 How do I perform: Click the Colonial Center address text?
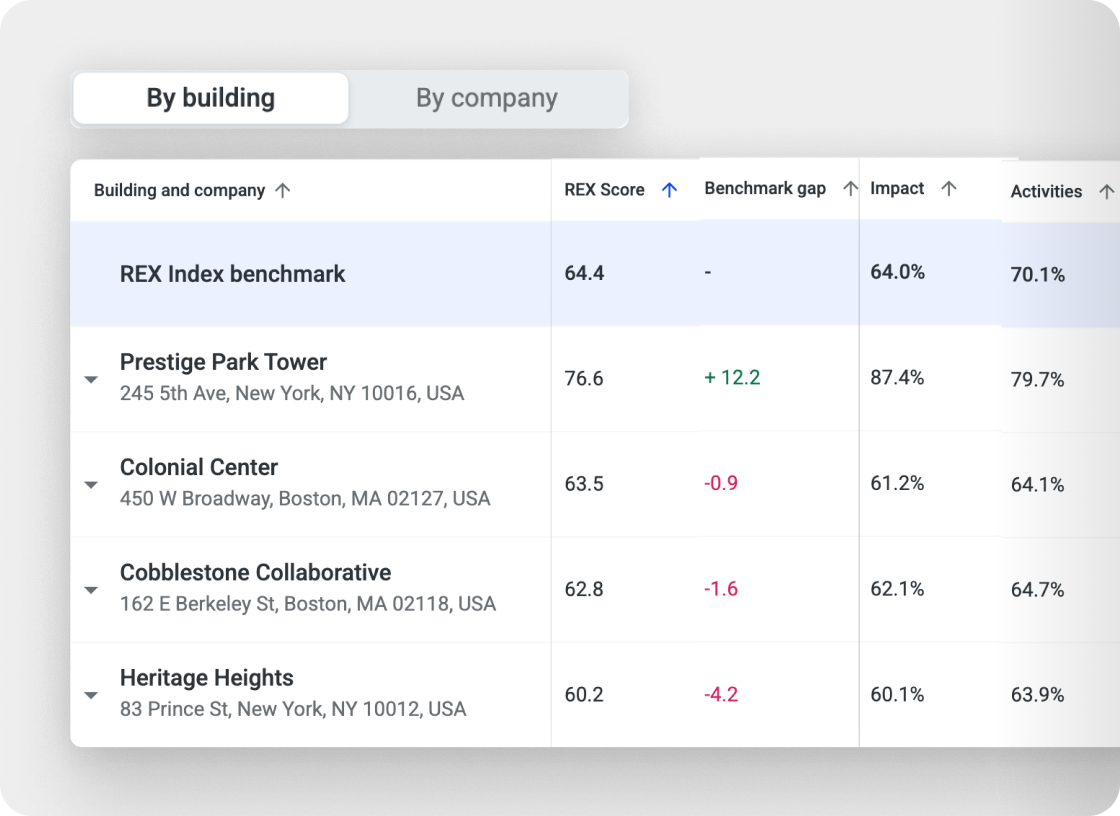(305, 498)
